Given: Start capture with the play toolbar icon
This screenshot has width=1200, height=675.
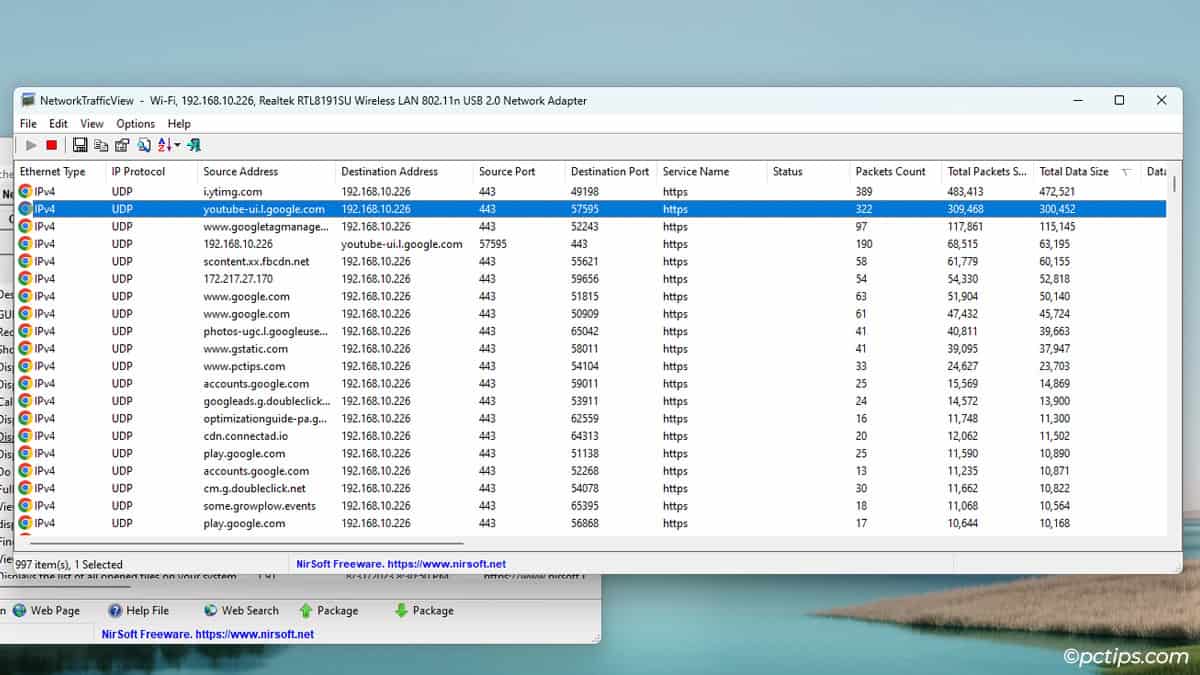Looking at the screenshot, I should (x=32, y=145).
